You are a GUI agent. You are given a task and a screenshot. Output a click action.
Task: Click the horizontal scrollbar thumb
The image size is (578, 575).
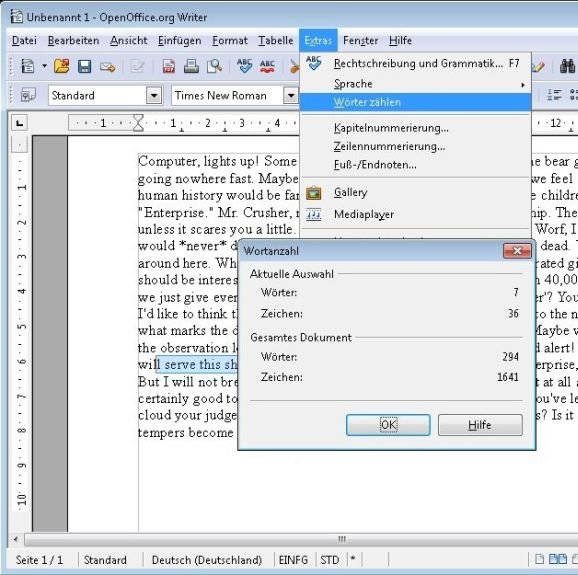point(342,539)
